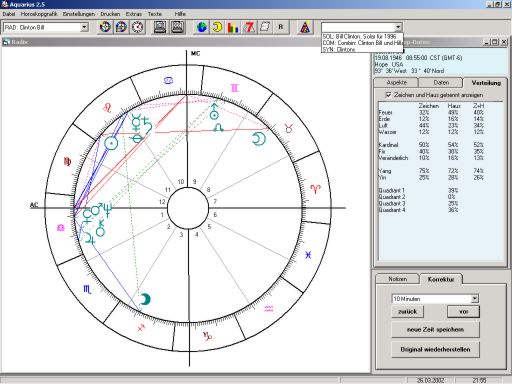Image resolution: width=512 pixels, height=384 pixels.
Task: Click the R toolbar button
Action: click(281, 27)
